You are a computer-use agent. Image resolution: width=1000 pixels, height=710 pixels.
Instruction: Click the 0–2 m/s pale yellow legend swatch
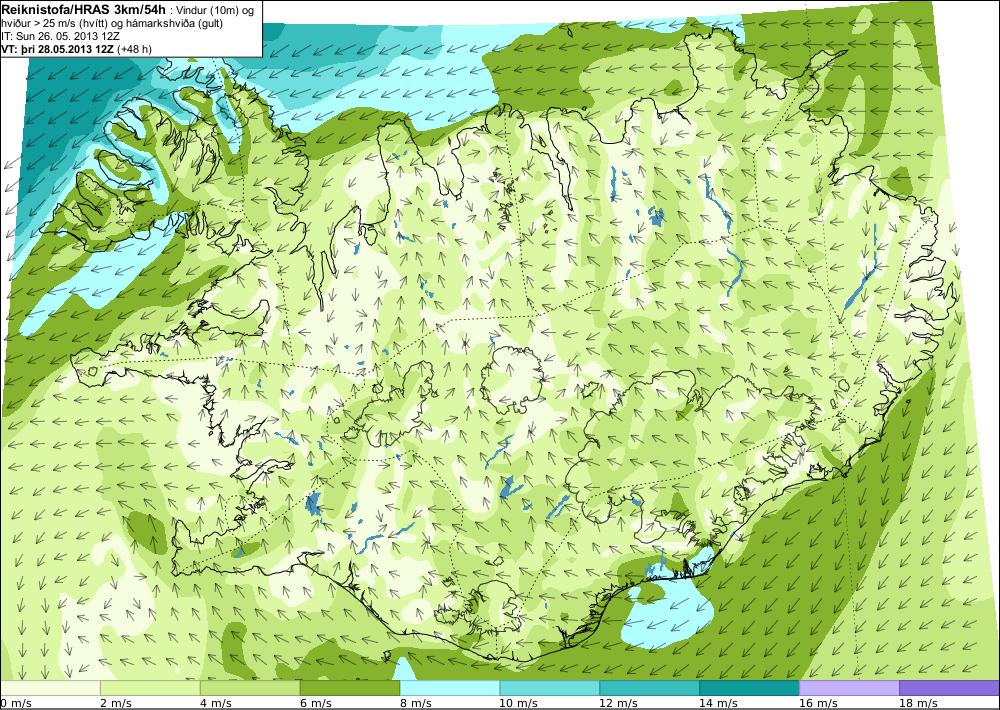pyautogui.click(x=50, y=688)
